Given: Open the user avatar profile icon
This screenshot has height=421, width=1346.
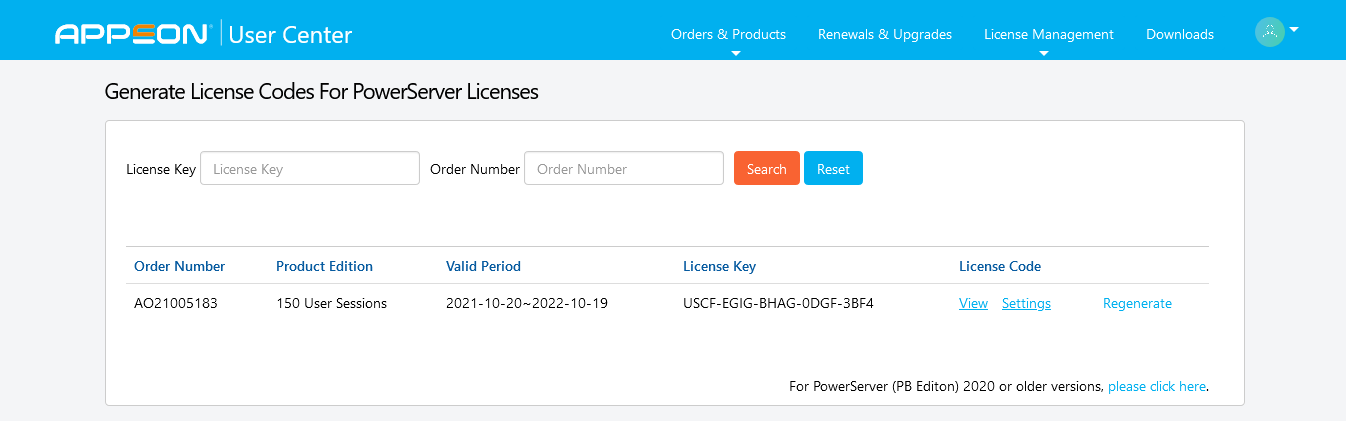Looking at the screenshot, I should pos(1269,32).
